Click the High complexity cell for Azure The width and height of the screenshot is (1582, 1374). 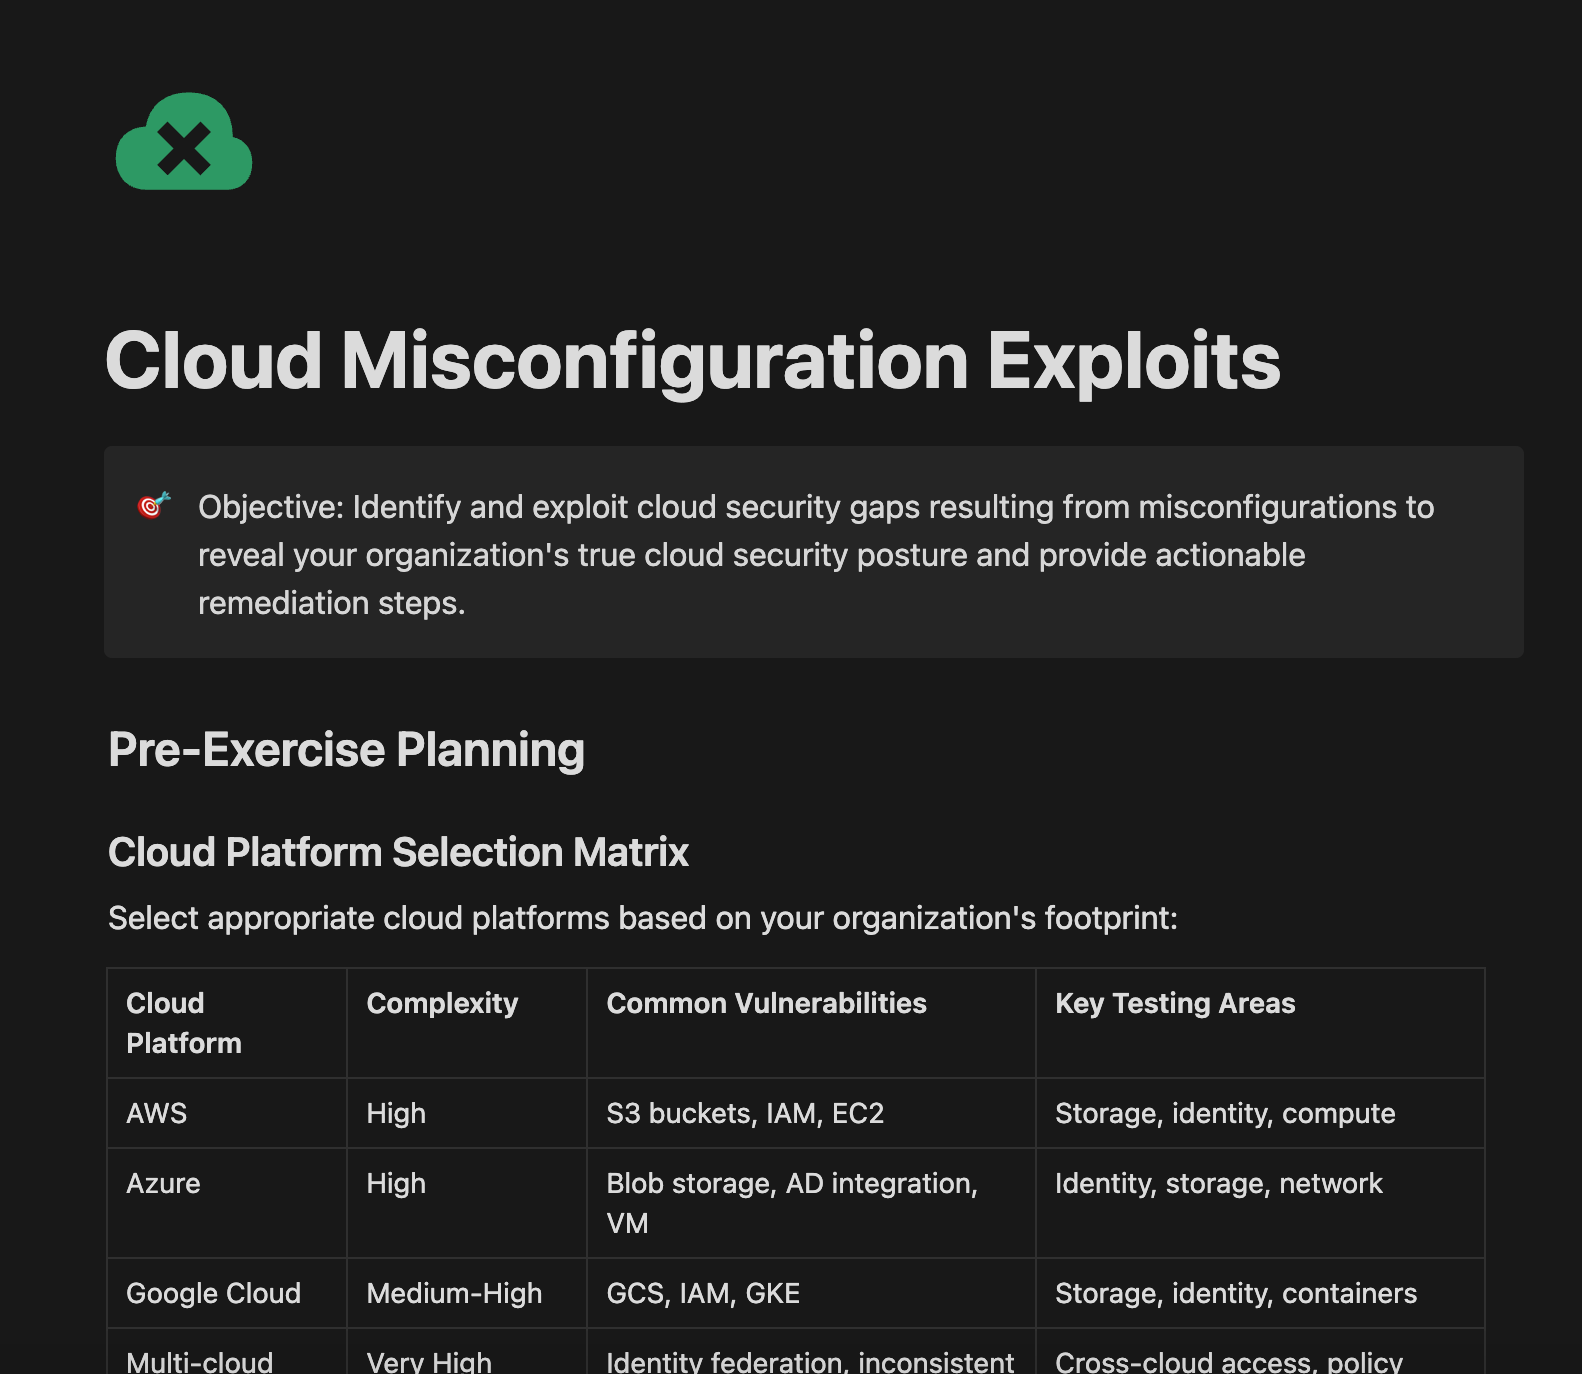click(467, 1203)
